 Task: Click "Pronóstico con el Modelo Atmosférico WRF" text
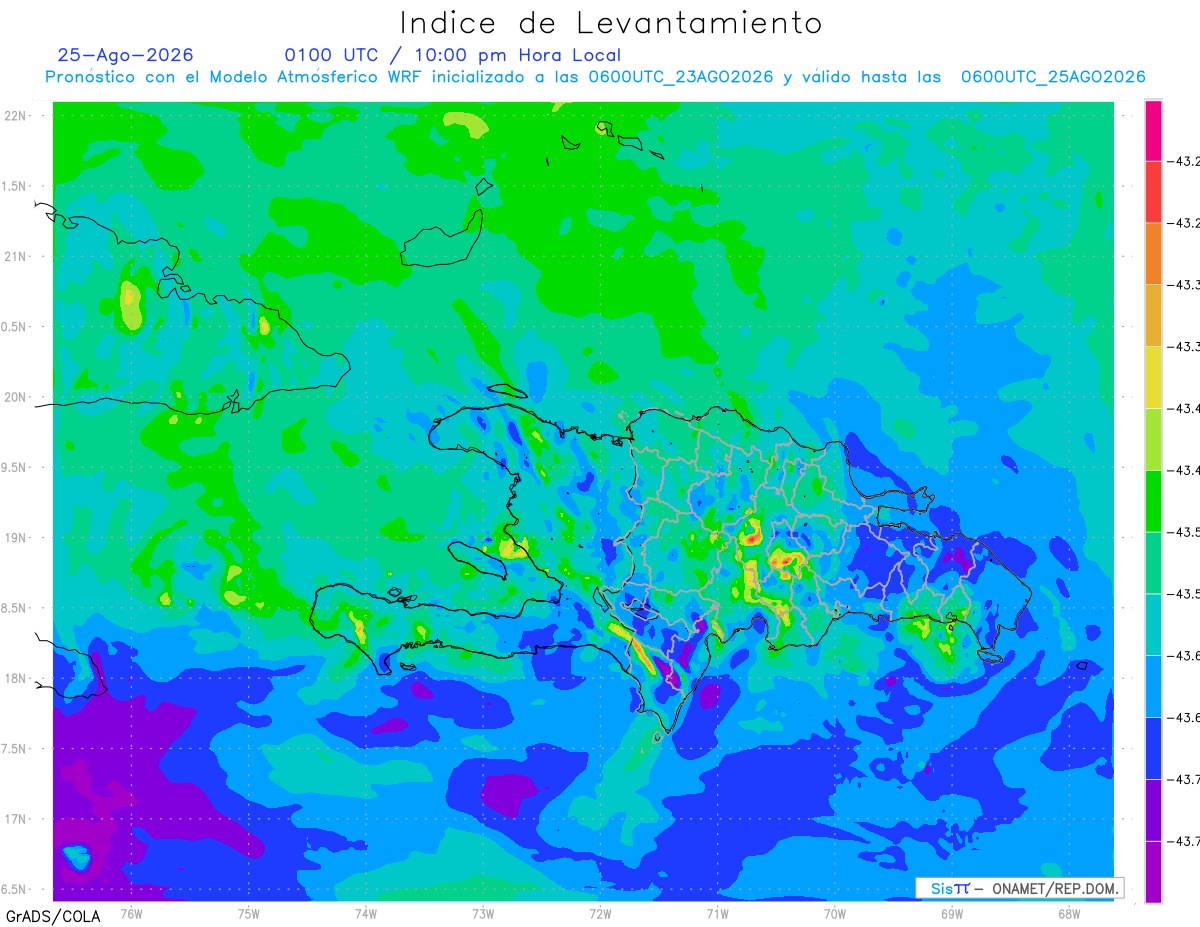click(233, 77)
